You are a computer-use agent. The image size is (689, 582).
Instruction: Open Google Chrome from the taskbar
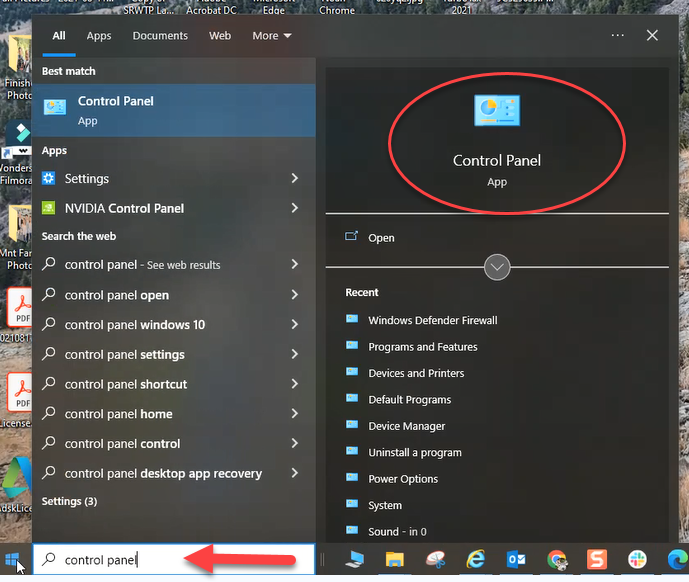pyautogui.click(x=557, y=560)
